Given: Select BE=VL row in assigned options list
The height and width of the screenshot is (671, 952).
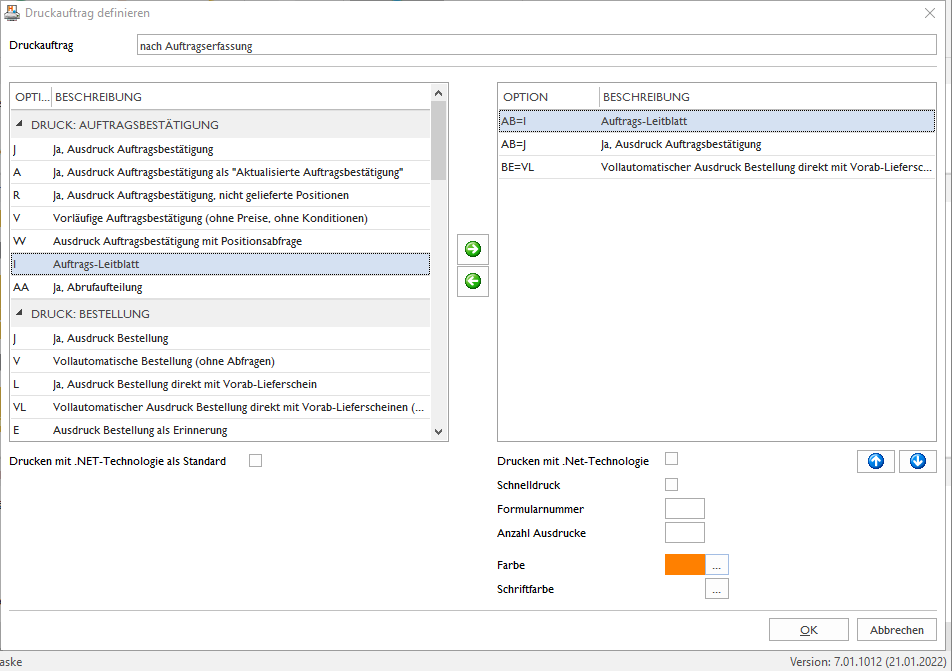Looking at the screenshot, I should pyautogui.click(x=716, y=167).
